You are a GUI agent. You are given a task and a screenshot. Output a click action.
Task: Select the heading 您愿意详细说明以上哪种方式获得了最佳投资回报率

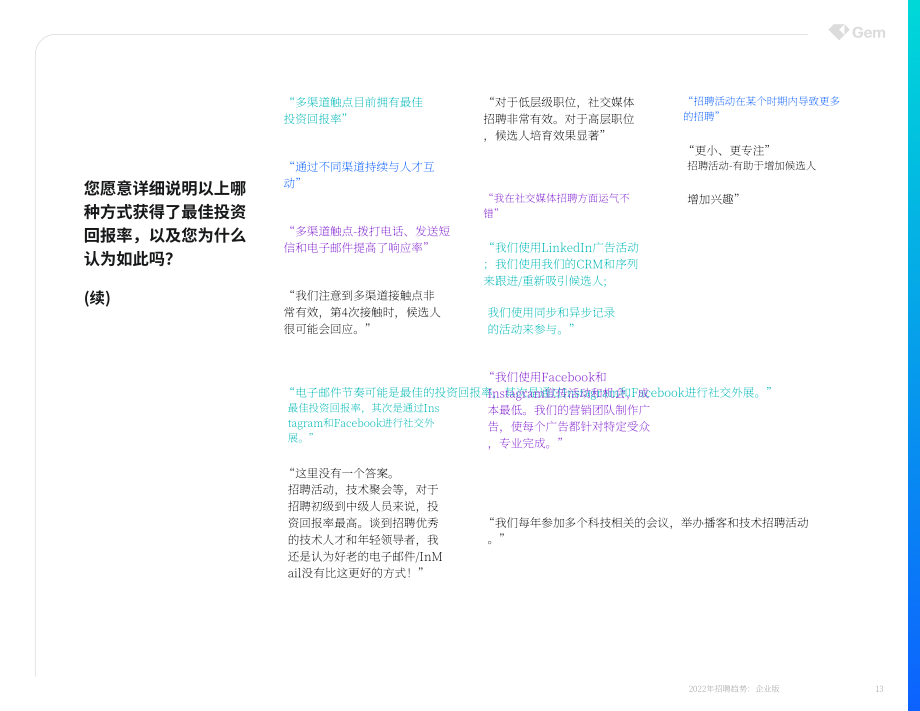[165, 223]
